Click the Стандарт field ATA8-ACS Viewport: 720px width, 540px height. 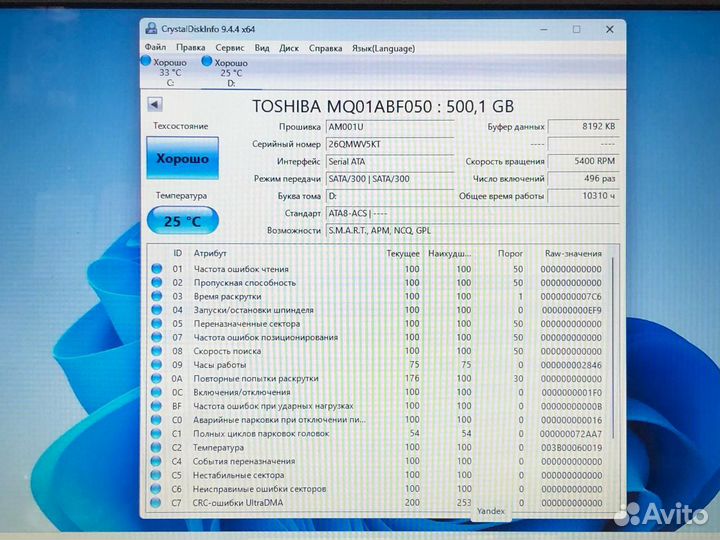click(x=472, y=214)
